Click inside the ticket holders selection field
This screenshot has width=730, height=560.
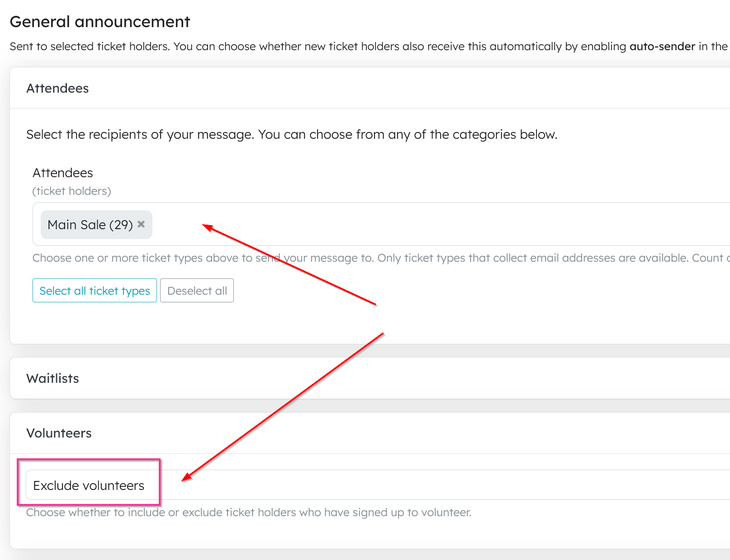tap(381, 224)
